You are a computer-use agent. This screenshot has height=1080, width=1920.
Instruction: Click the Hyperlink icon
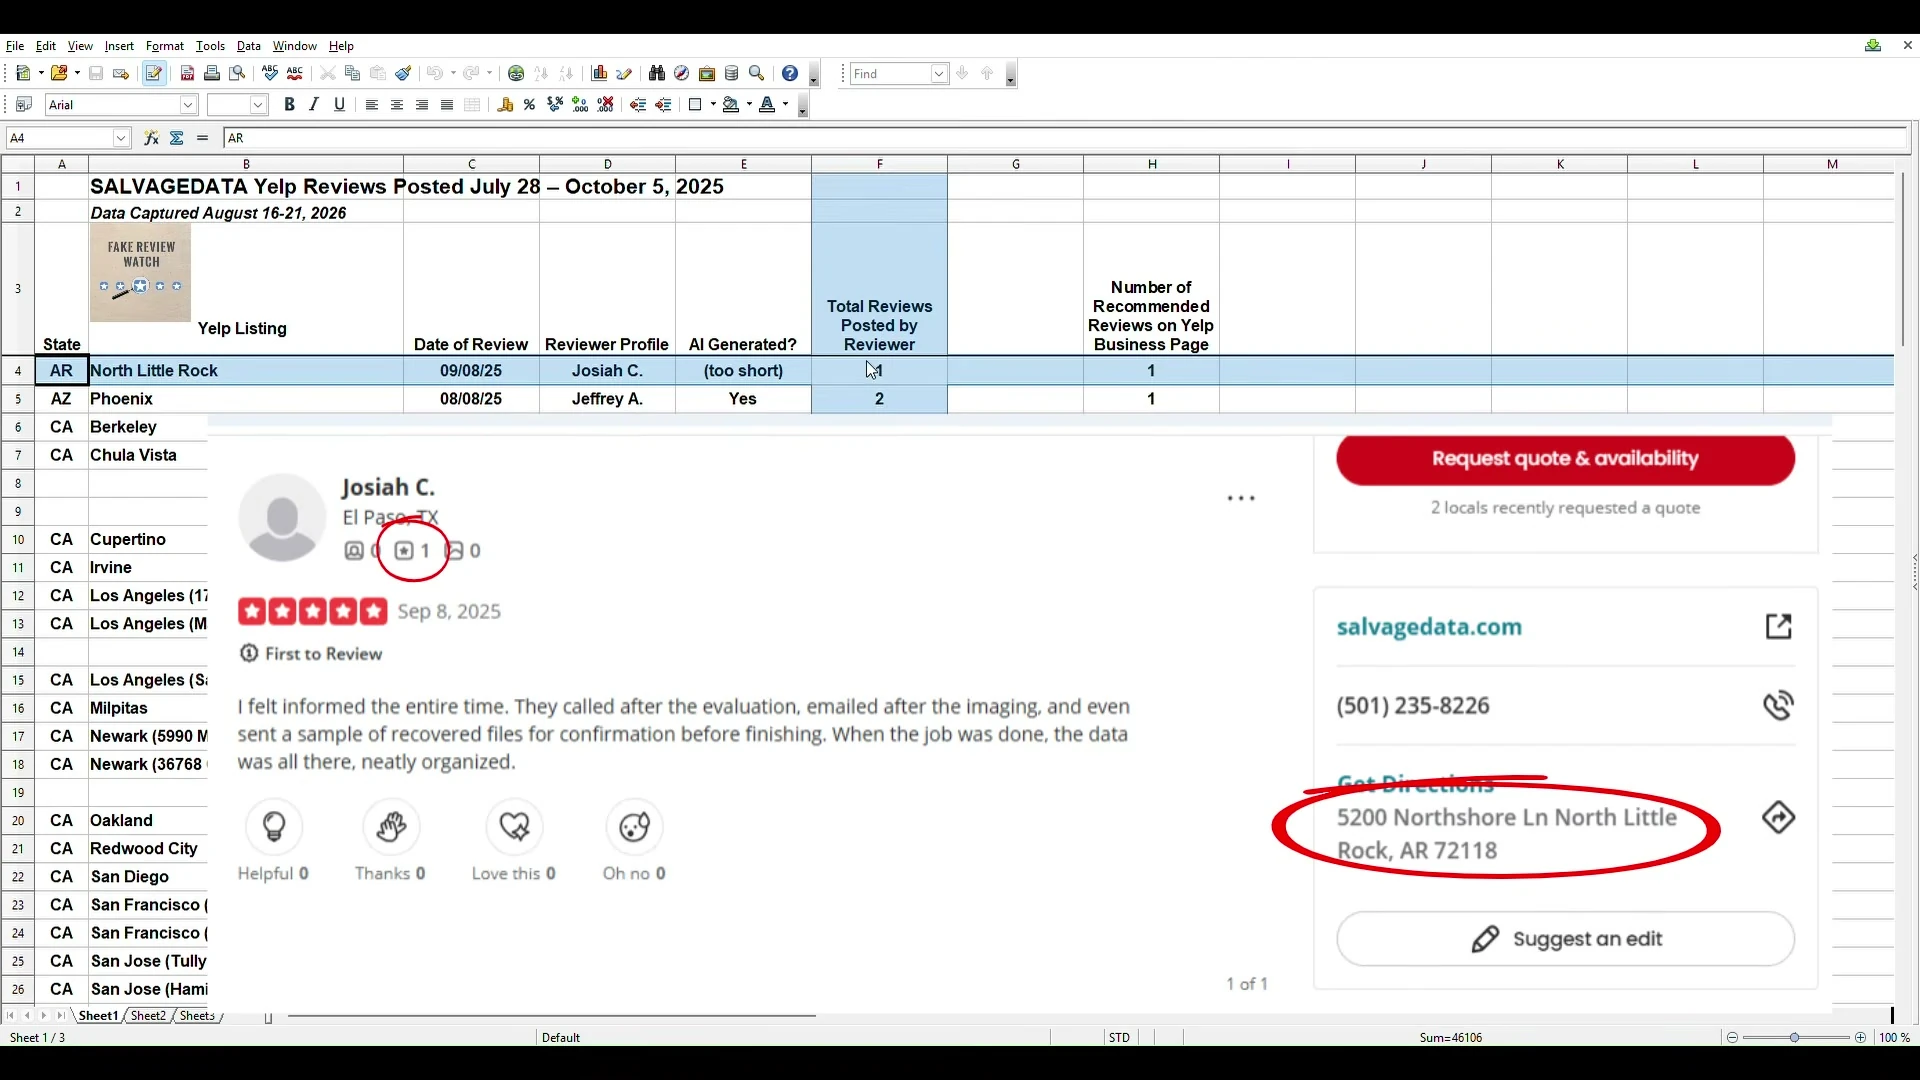(x=516, y=73)
